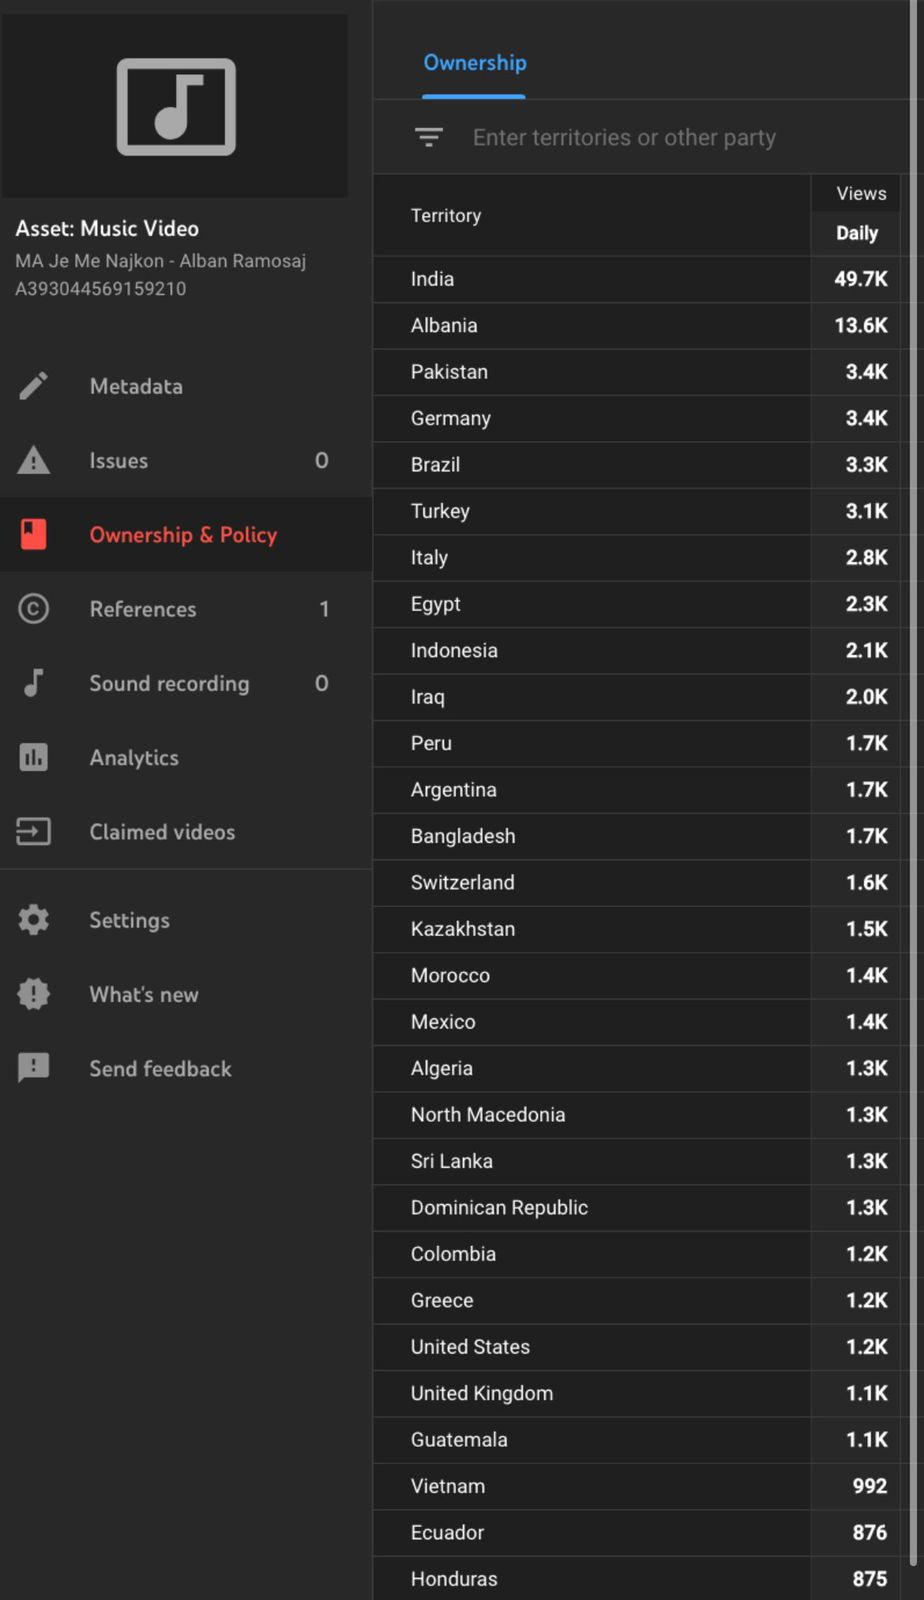Viewport: 924px width, 1600px height.
Task: Click the vertical scrollbar on the right
Action: (913, 800)
